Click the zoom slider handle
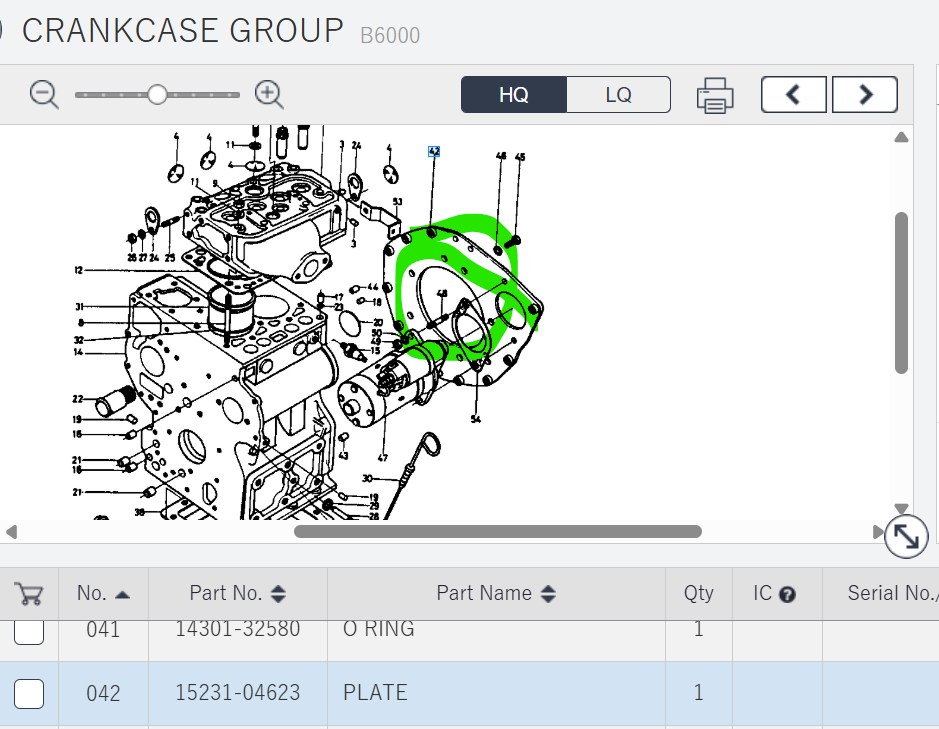This screenshot has width=939, height=729. [x=157, y=95]
